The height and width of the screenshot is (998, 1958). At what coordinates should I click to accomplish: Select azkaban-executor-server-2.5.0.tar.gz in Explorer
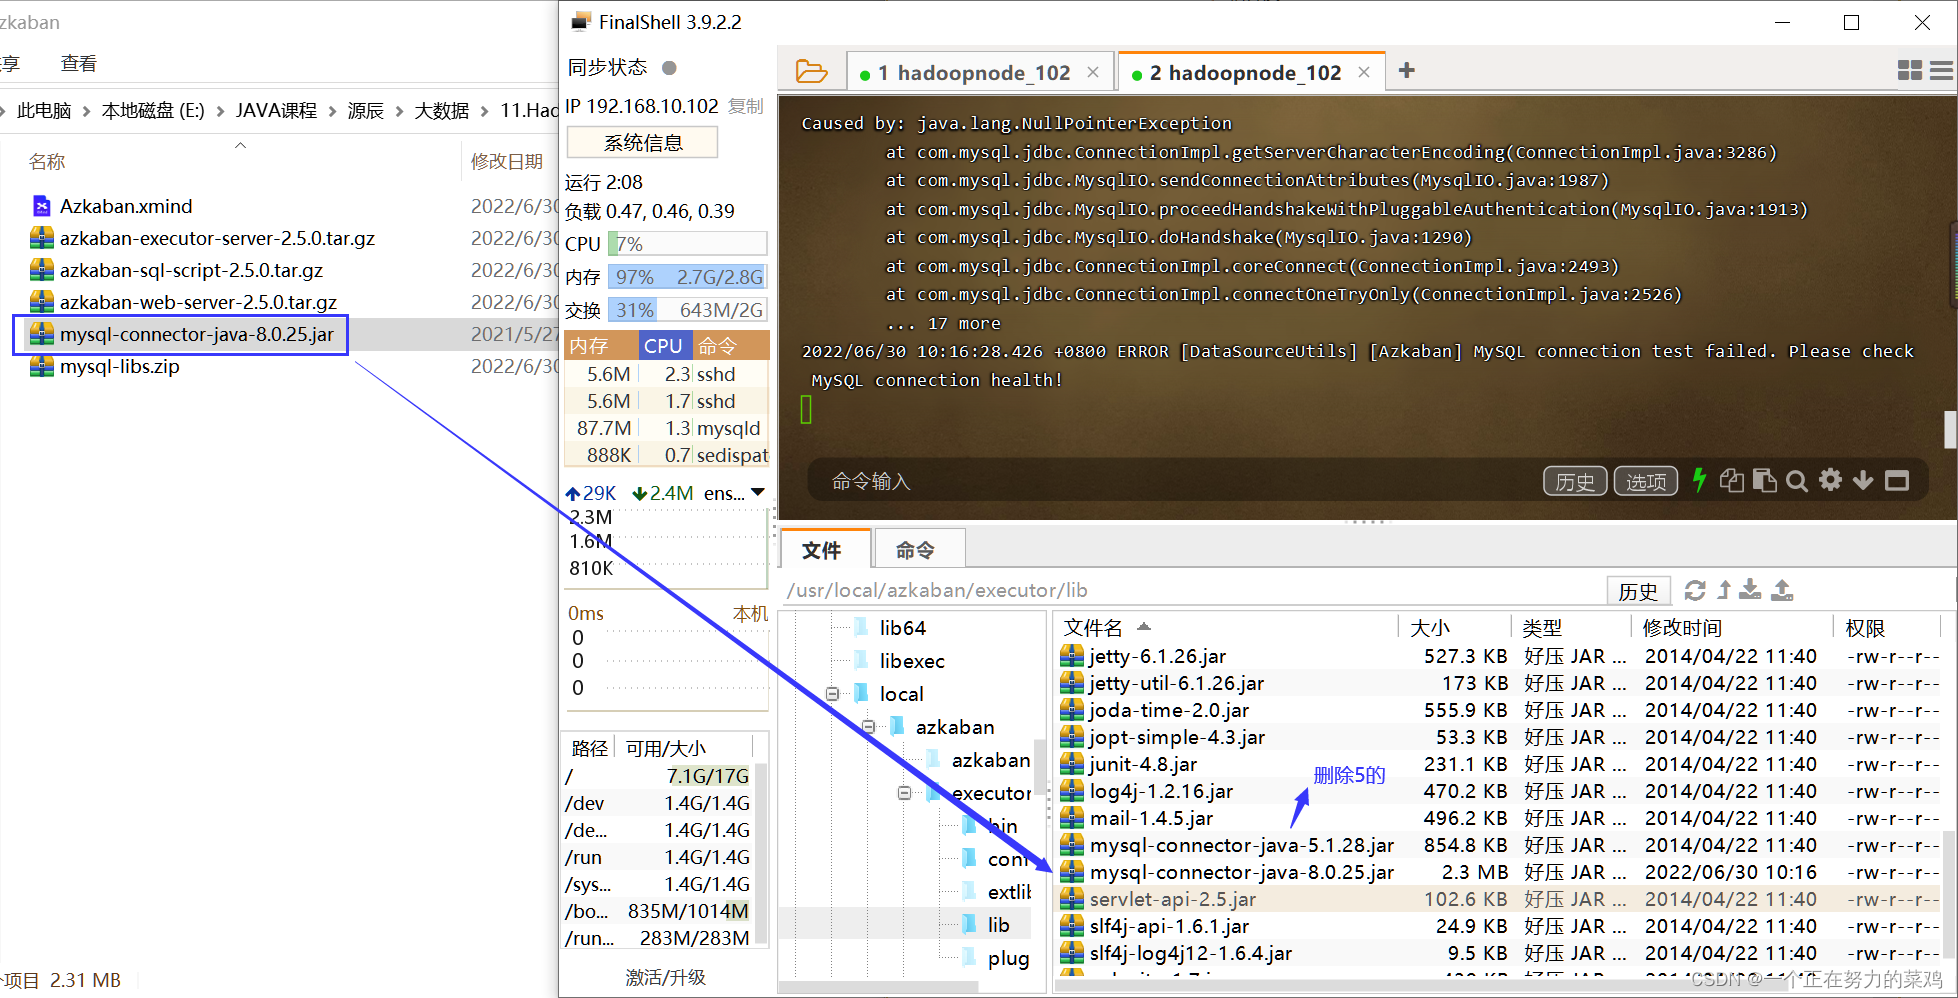[217, 238]
